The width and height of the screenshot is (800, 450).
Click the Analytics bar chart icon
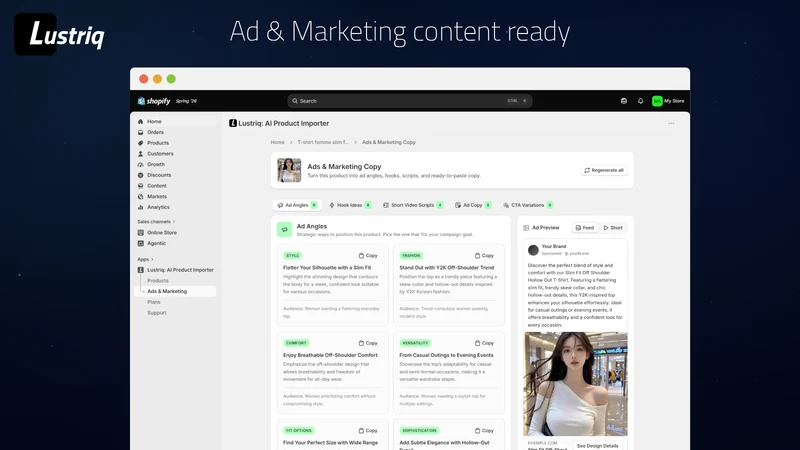pos(140,207)
